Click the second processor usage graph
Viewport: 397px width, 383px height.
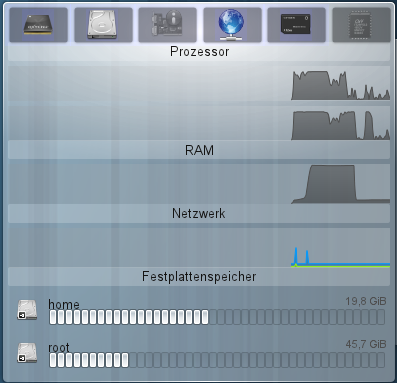pyautogui.click(x=199, y=123)
